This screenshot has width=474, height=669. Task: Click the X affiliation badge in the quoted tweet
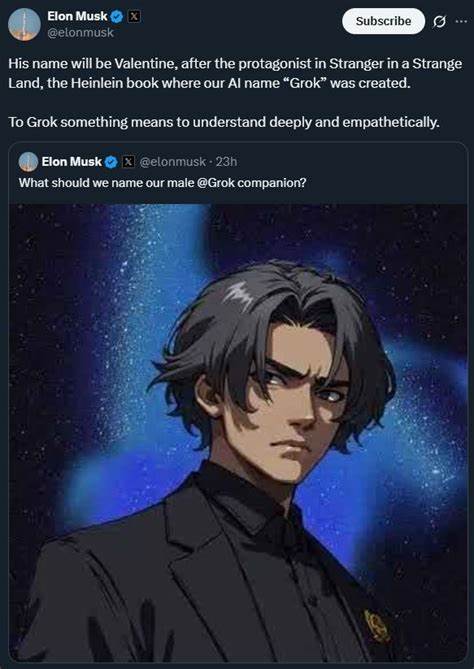(x=128, y=162)
